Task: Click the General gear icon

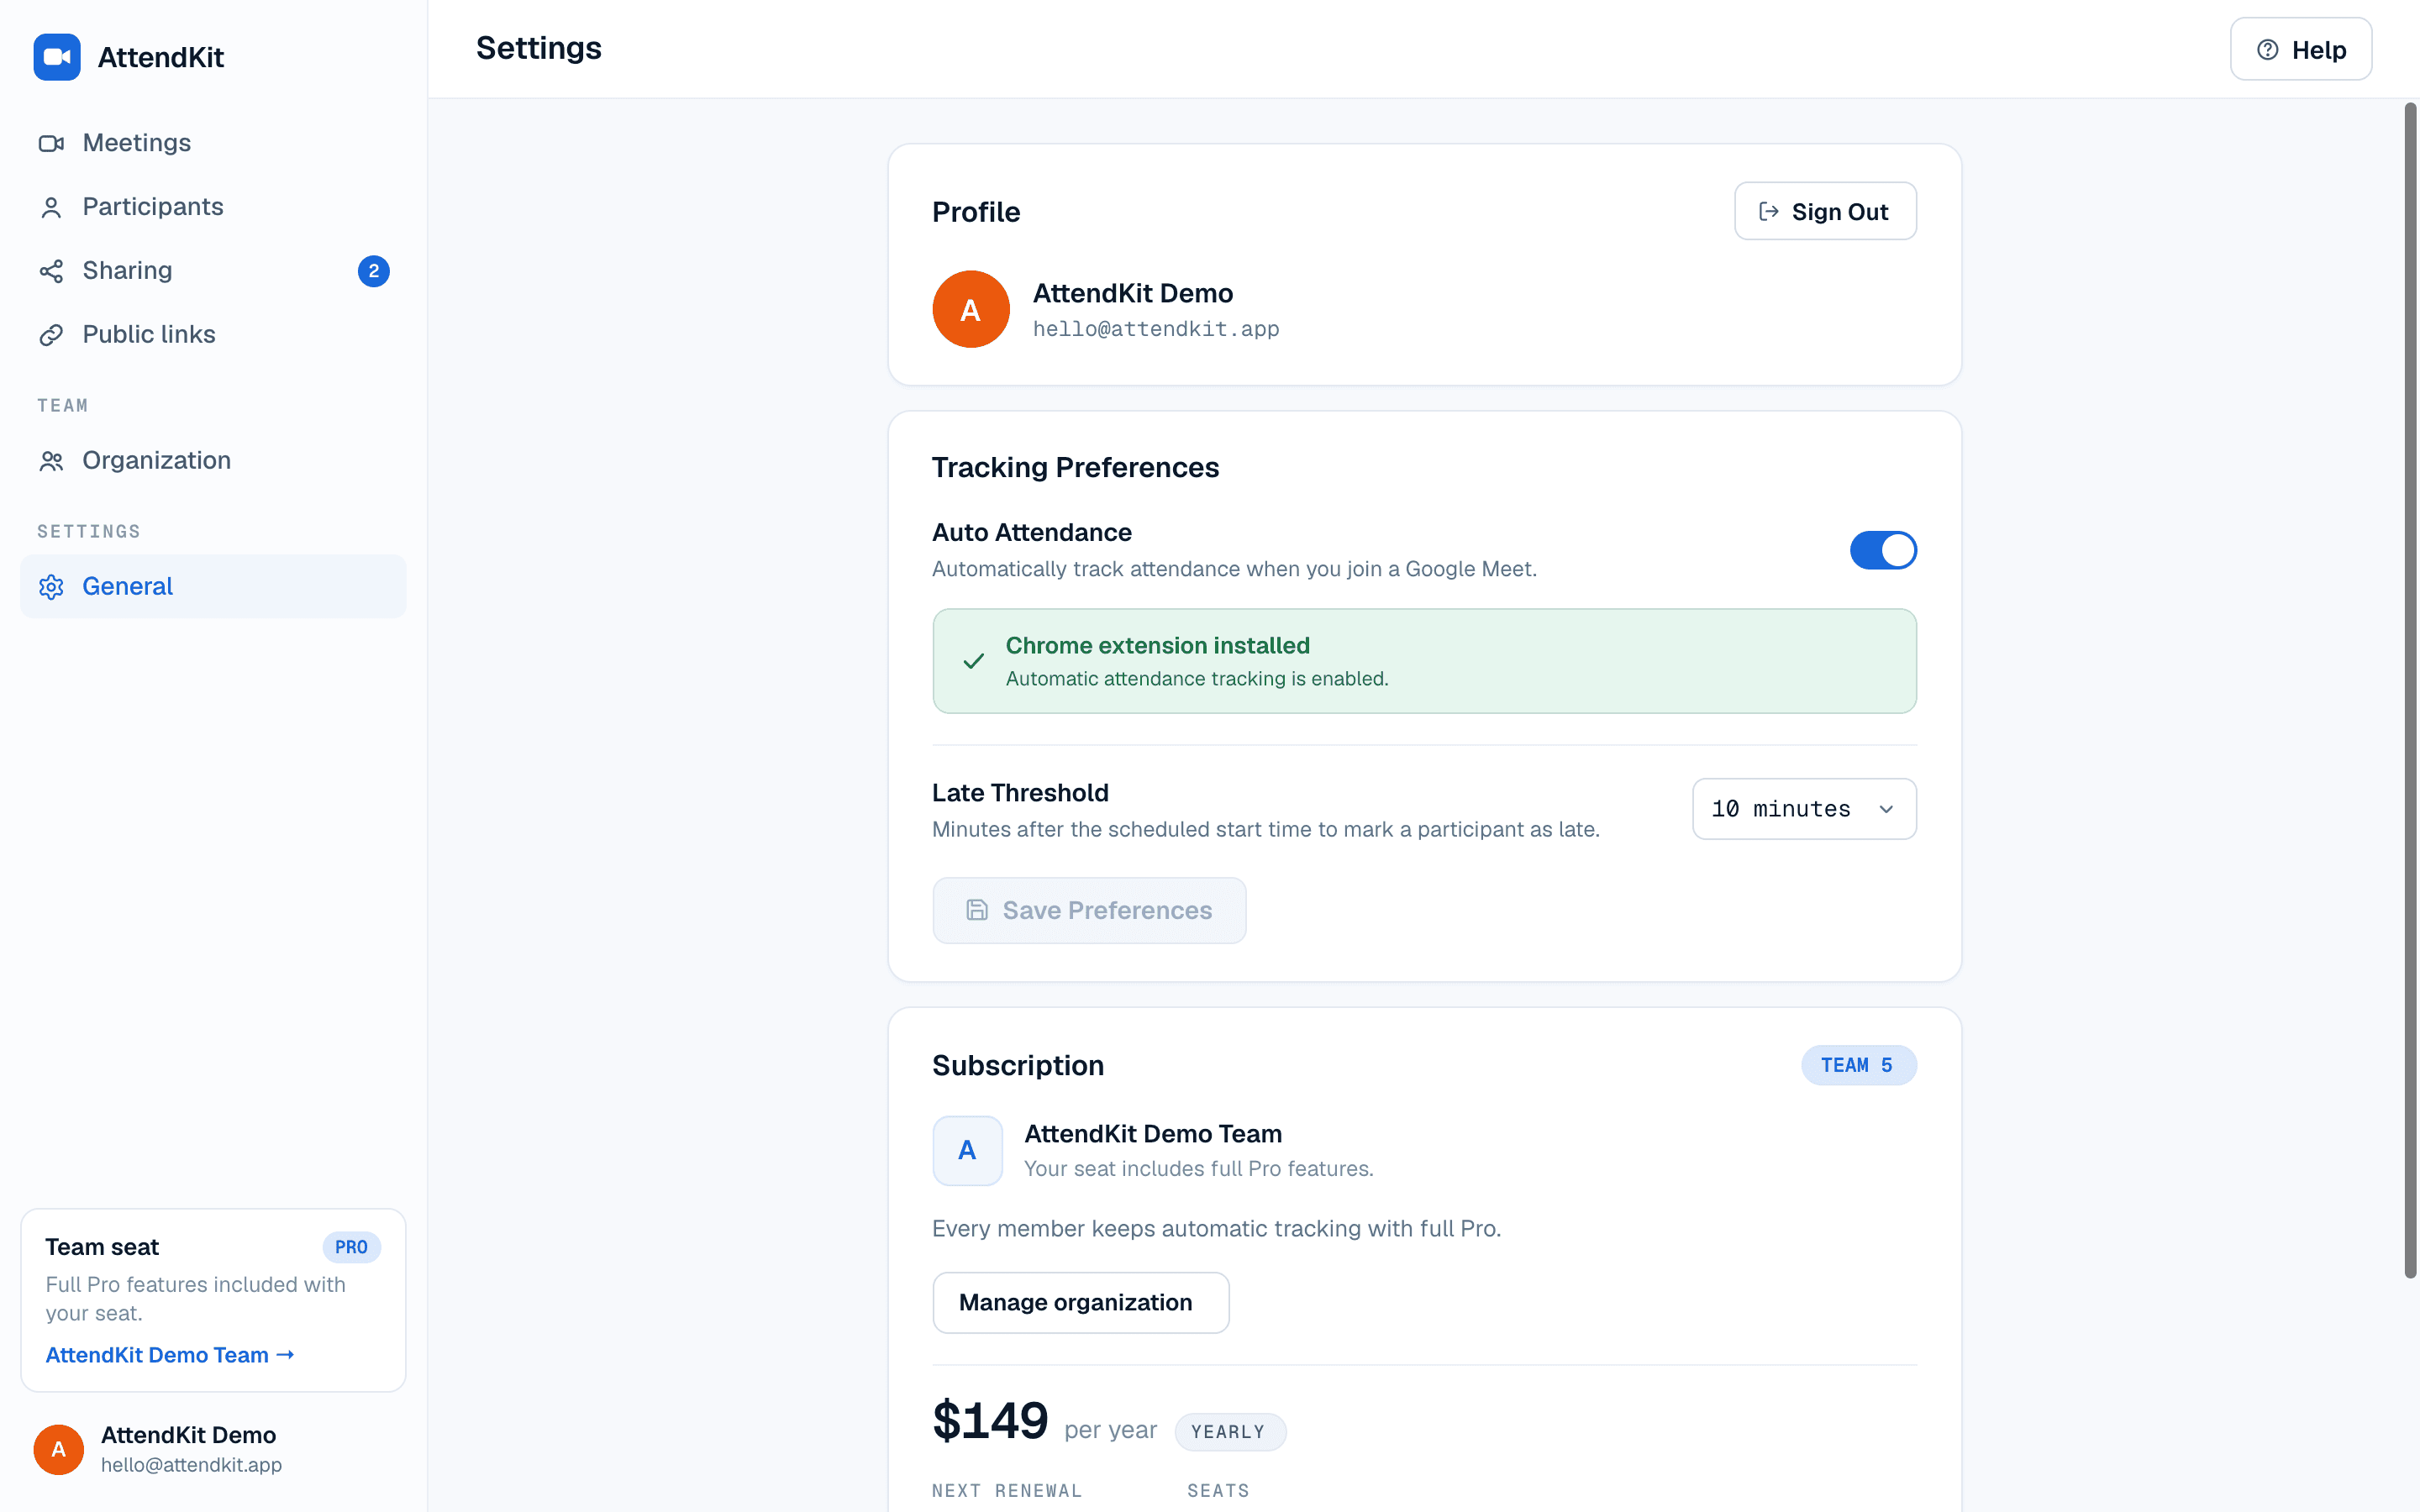Action: [51, 587]
